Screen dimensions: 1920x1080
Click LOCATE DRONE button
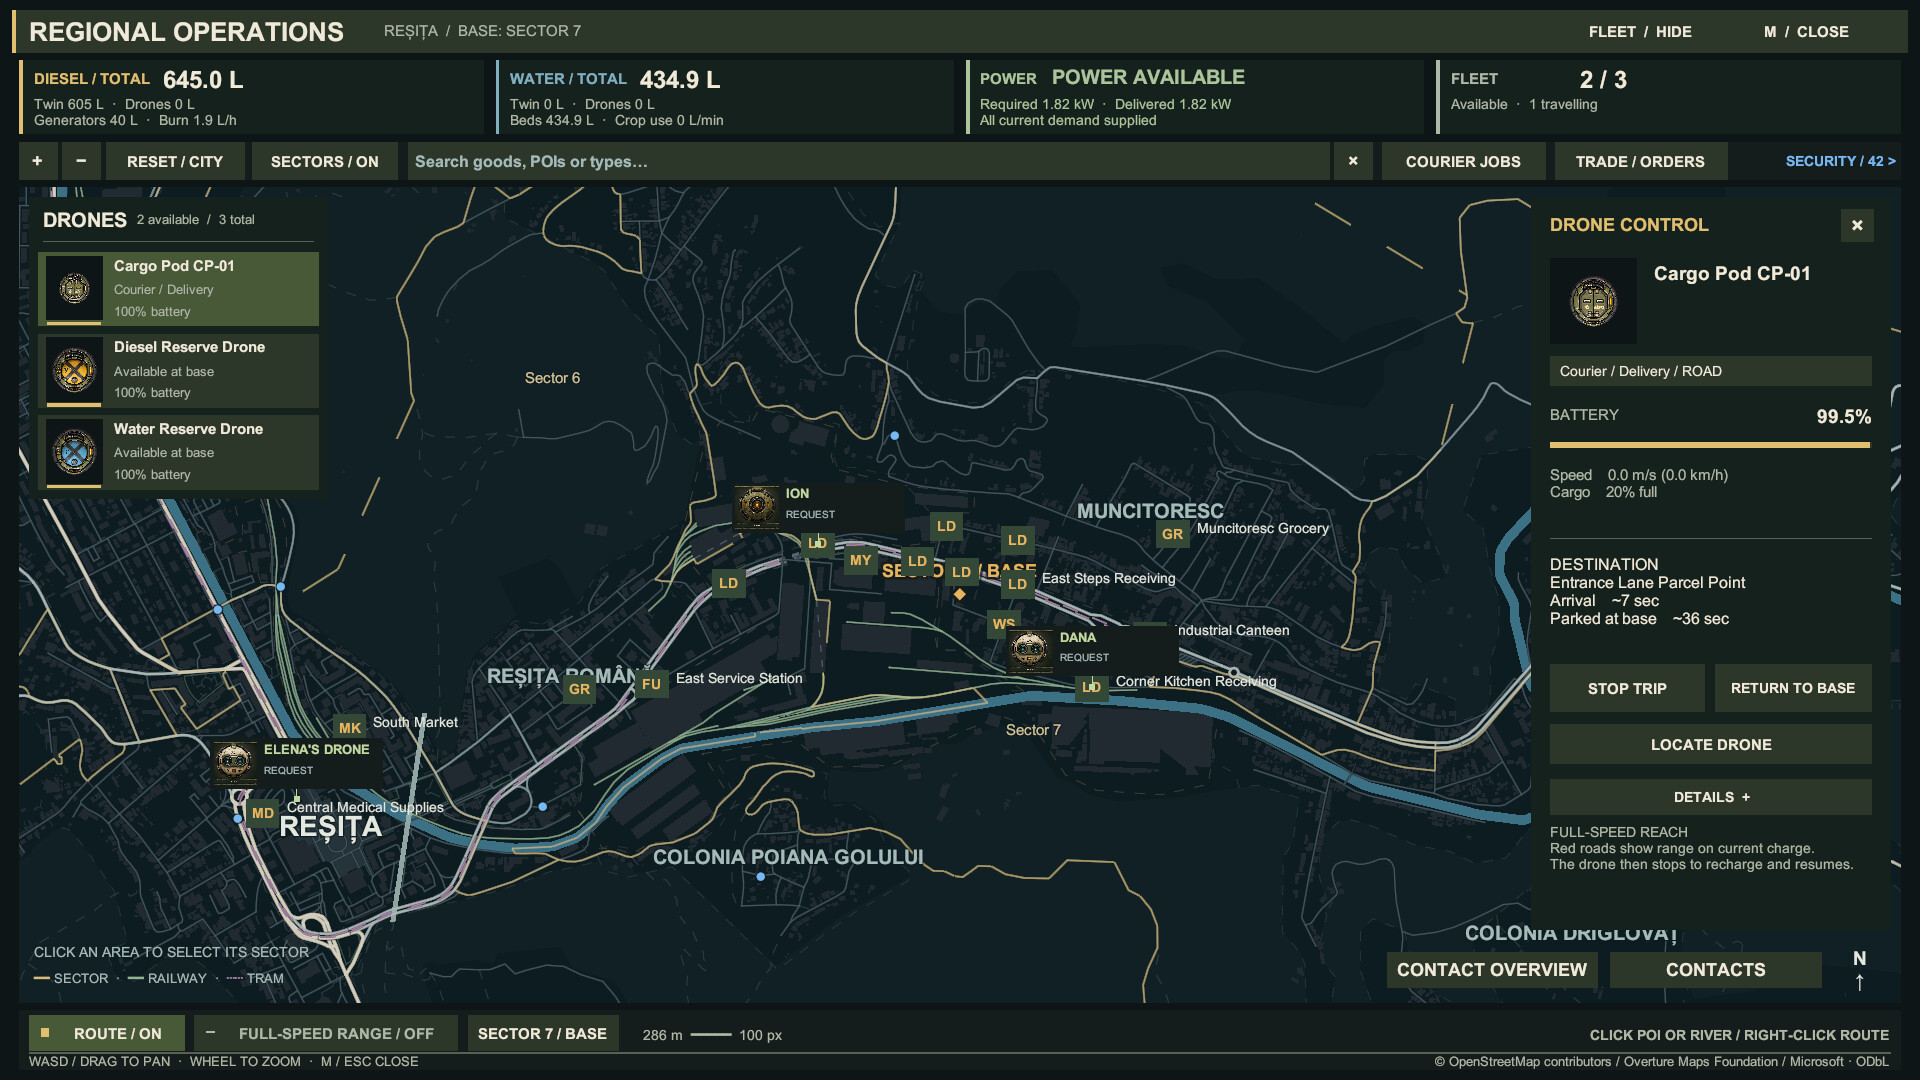1710,744
